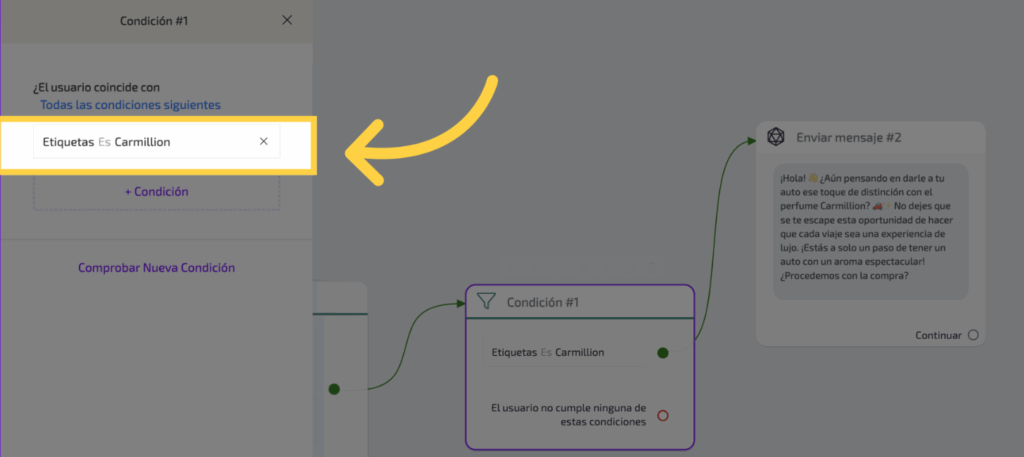1024x457 pixels.
Task: Click the Carmillion value in the side panel
Action: click(x=142, y=142)
